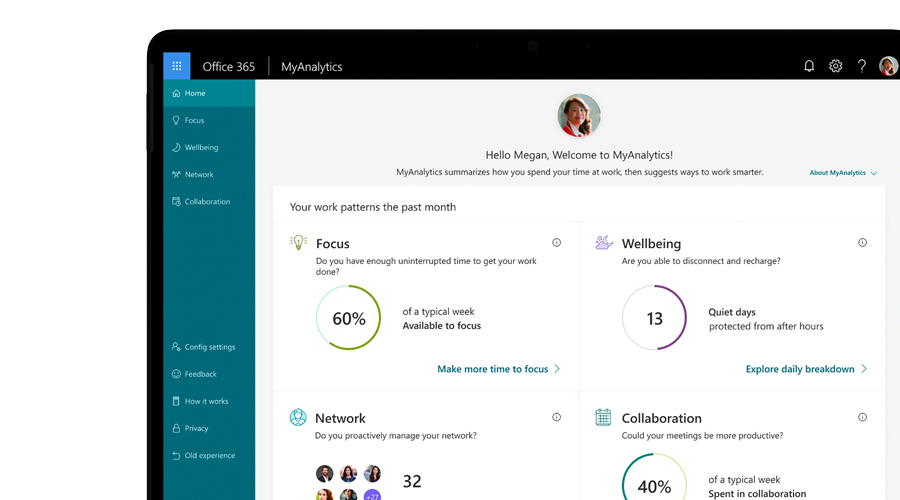Open the notifications bell
This screenshot has width=900, height=500.
coord(809,66)
